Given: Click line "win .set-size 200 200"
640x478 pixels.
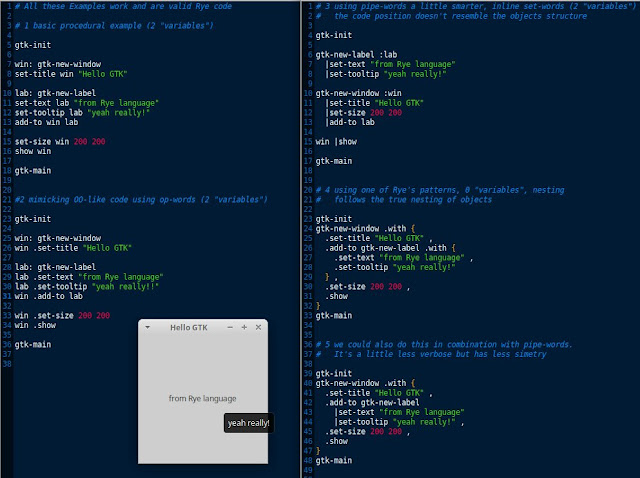Looking at the screenshot, I should coord(62,316).
